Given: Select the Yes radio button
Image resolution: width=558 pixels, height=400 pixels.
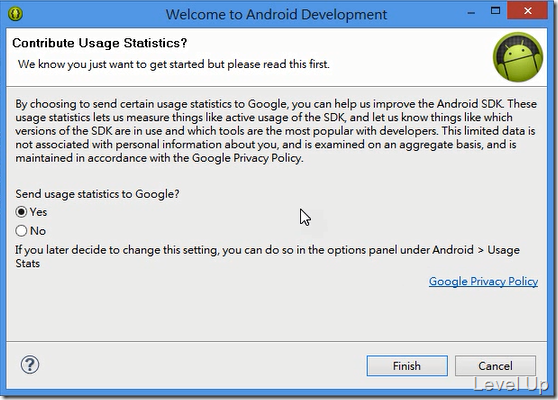Looking at the screenshot, I should click(21, 212).
